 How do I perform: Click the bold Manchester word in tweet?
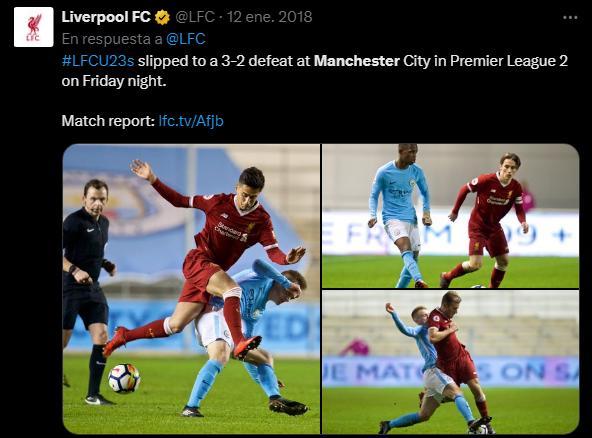pos(357,61)
